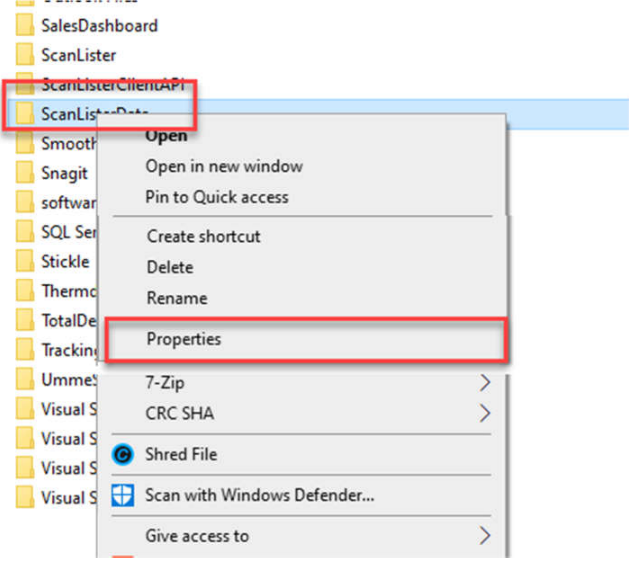Screen dimensions: 636x561
Task: Click the Windows Defender shield icon
Action: [124, 495]
